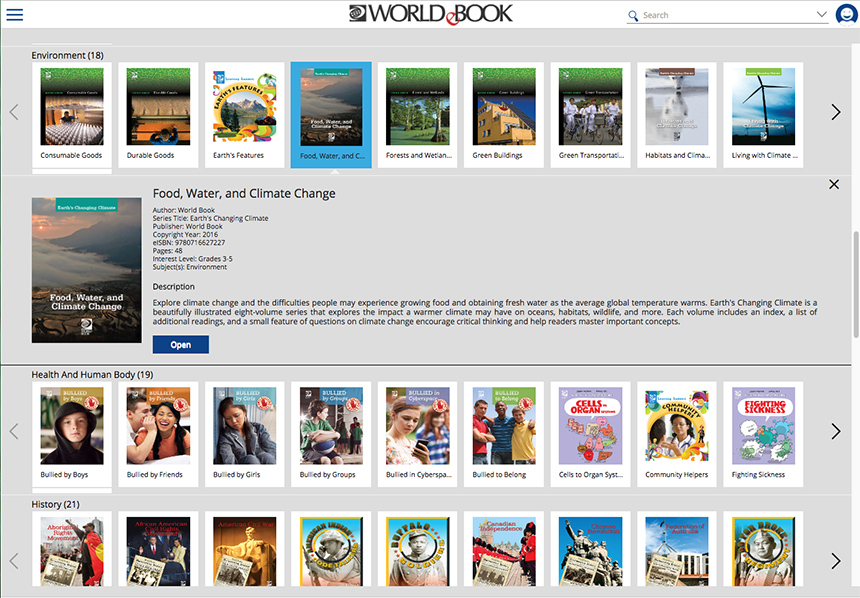Image resolution: width=860 pixels, height=598 pixels.
Task: Show previous History books
Action: pos(14,561)
